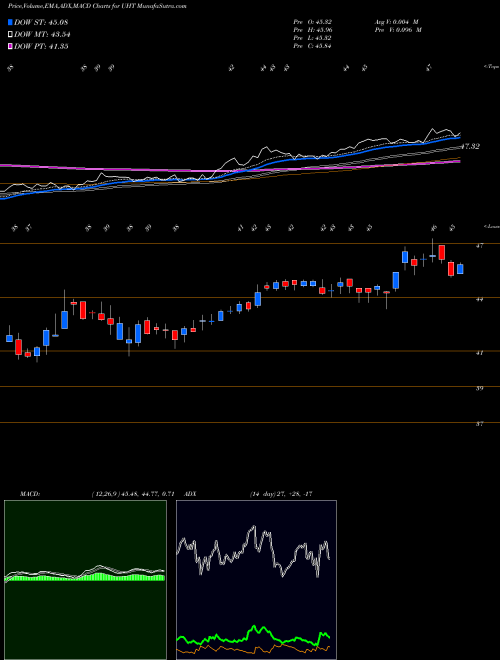Screen dimensions: 500x660
Task: Click the 39 price axis label
Action: (x=479, y=389)
